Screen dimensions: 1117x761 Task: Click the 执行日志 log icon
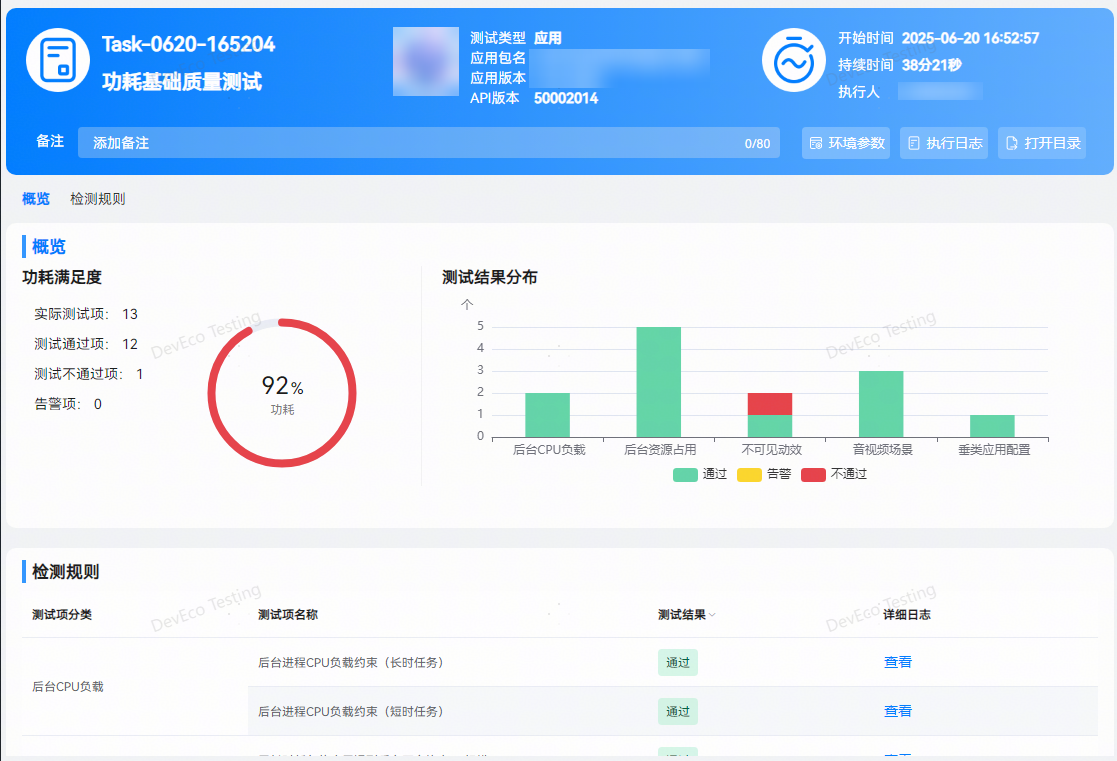tap(914, 143)
